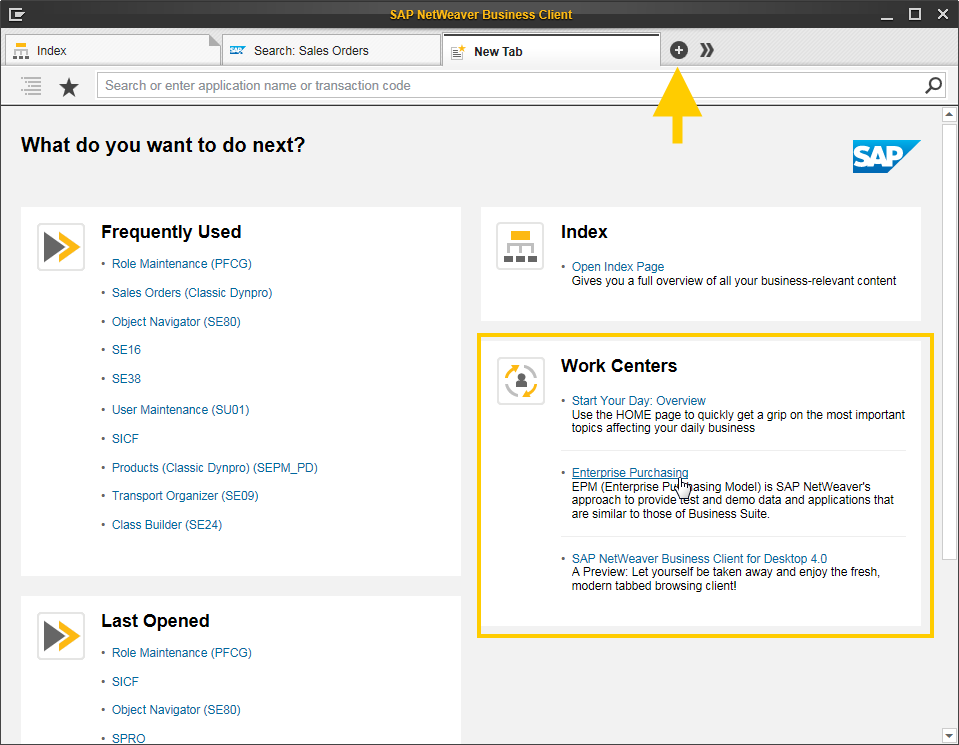
Task: Click the Frequently Used panel icon
Action: point(61,246)
